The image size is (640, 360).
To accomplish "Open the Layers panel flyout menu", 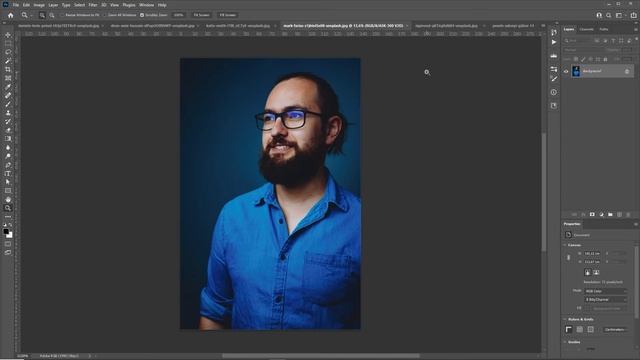I will pyautogui.click(x=636, y=29).
